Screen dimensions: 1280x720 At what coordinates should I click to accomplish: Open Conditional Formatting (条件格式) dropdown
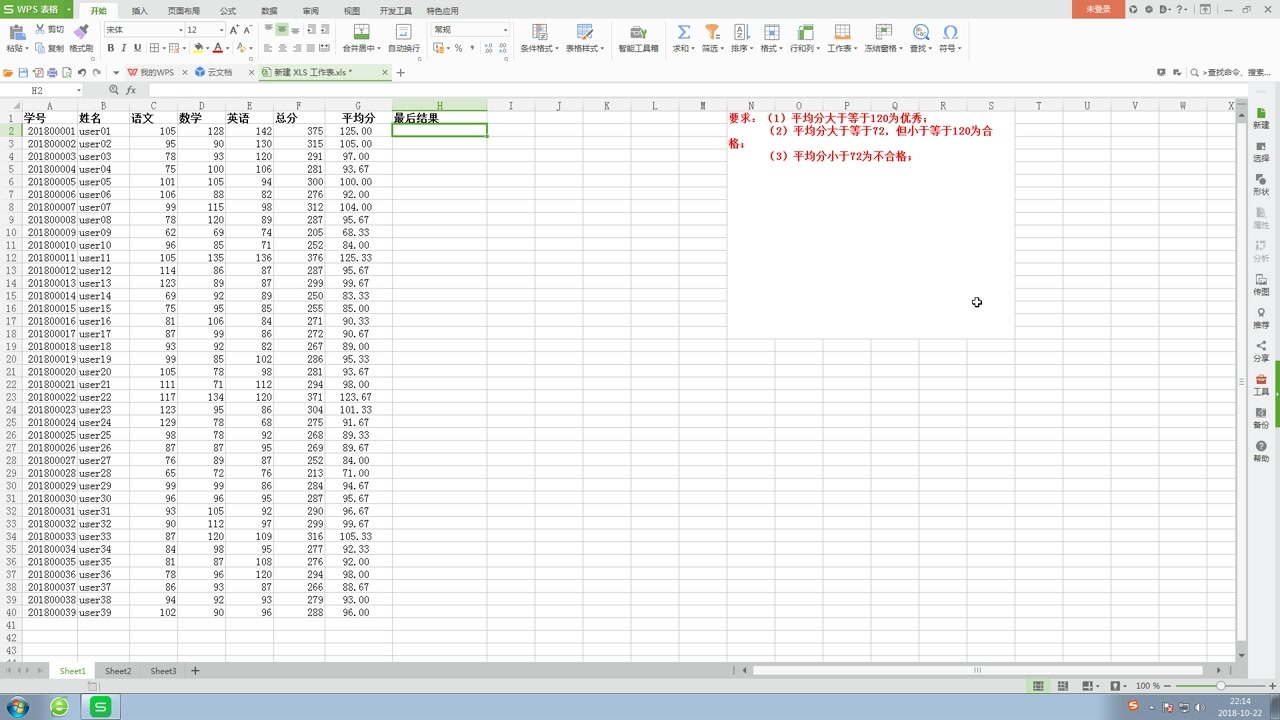point(539,48)
